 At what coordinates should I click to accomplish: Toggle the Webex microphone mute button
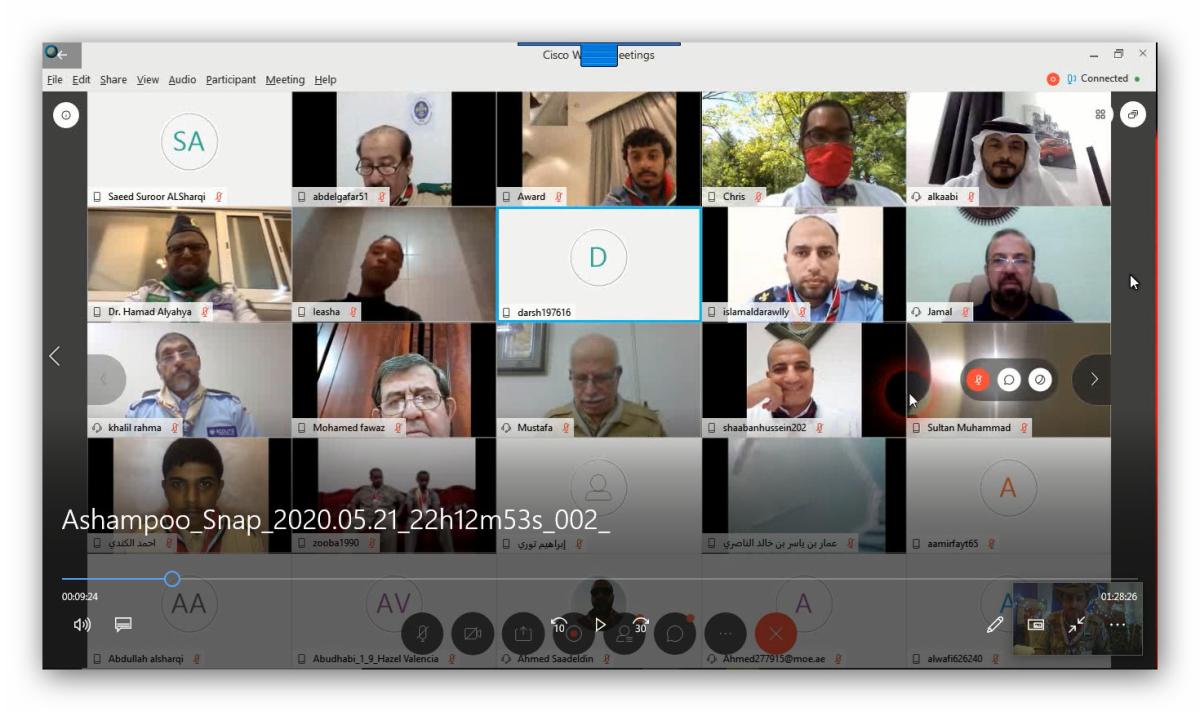point(423,633)
